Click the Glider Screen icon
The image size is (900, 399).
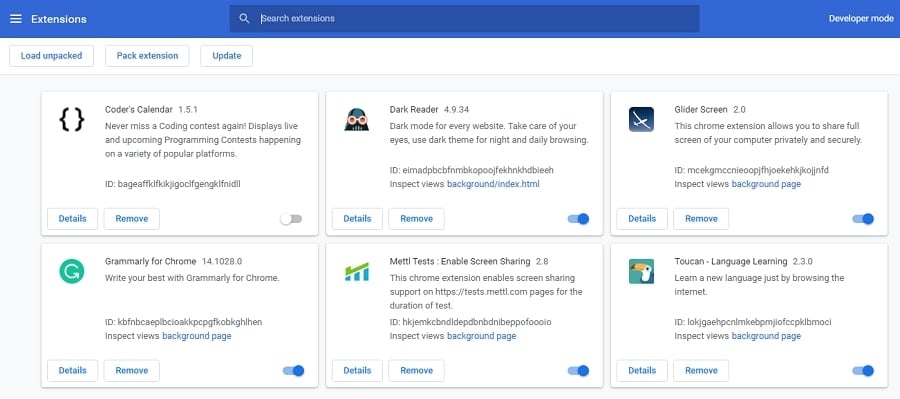(641, 119)
